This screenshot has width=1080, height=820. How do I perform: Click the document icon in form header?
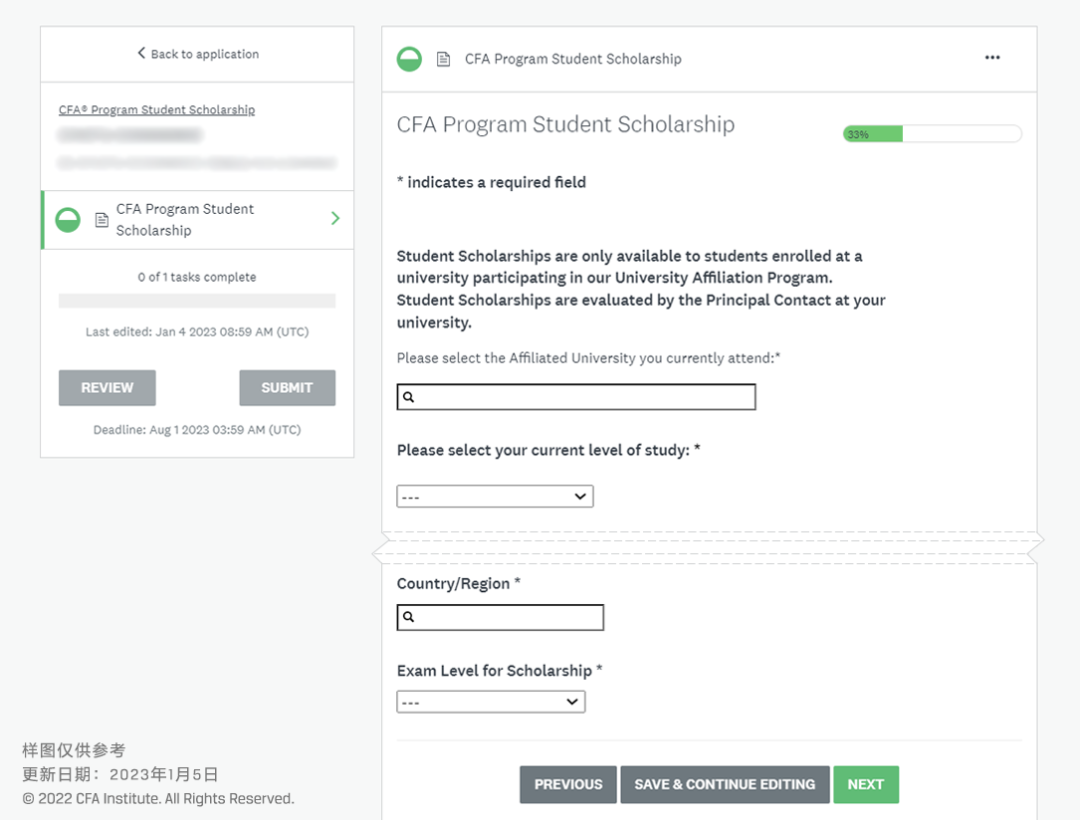pyautogui.click(x=444, y=59)
